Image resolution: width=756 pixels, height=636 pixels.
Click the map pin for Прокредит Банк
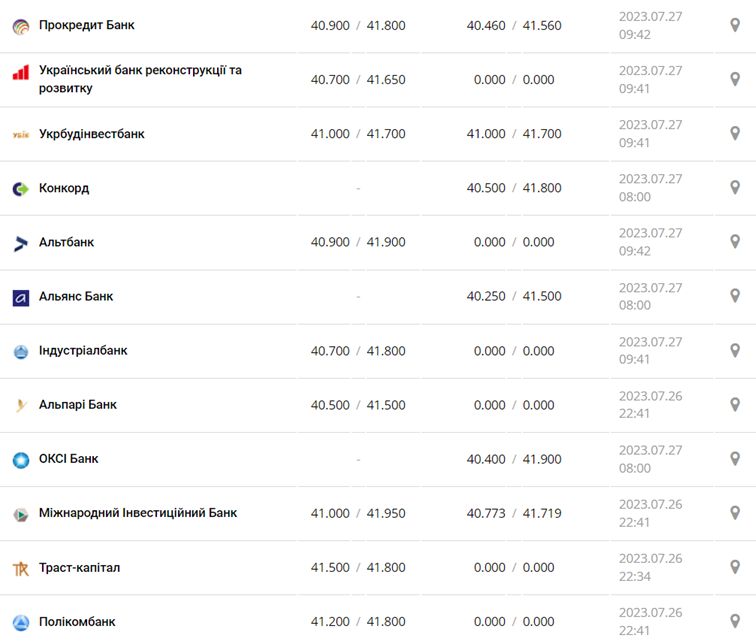tap(735, 25)
